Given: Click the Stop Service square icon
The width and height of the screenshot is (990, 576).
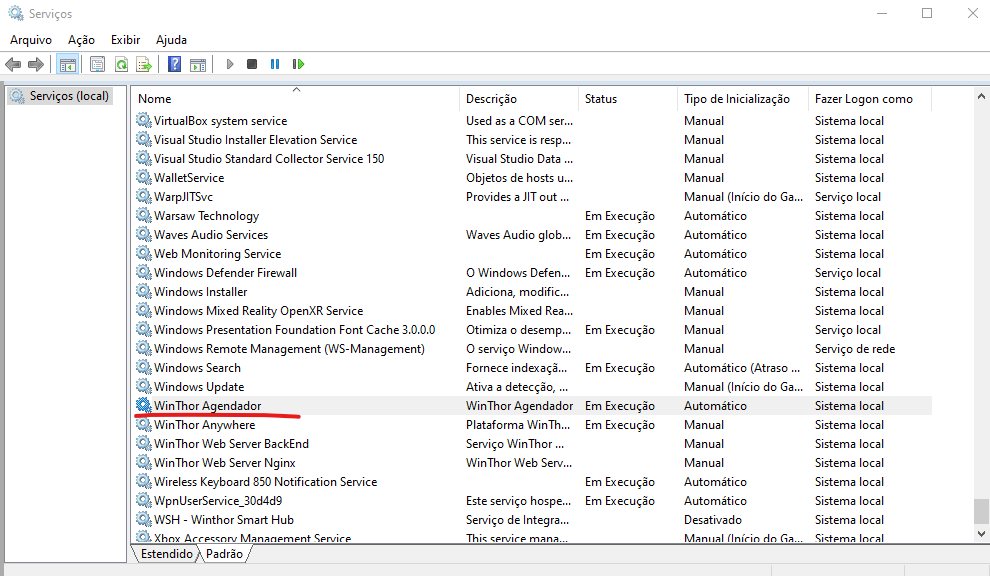Looking at the screenshot, I should 252,64.
